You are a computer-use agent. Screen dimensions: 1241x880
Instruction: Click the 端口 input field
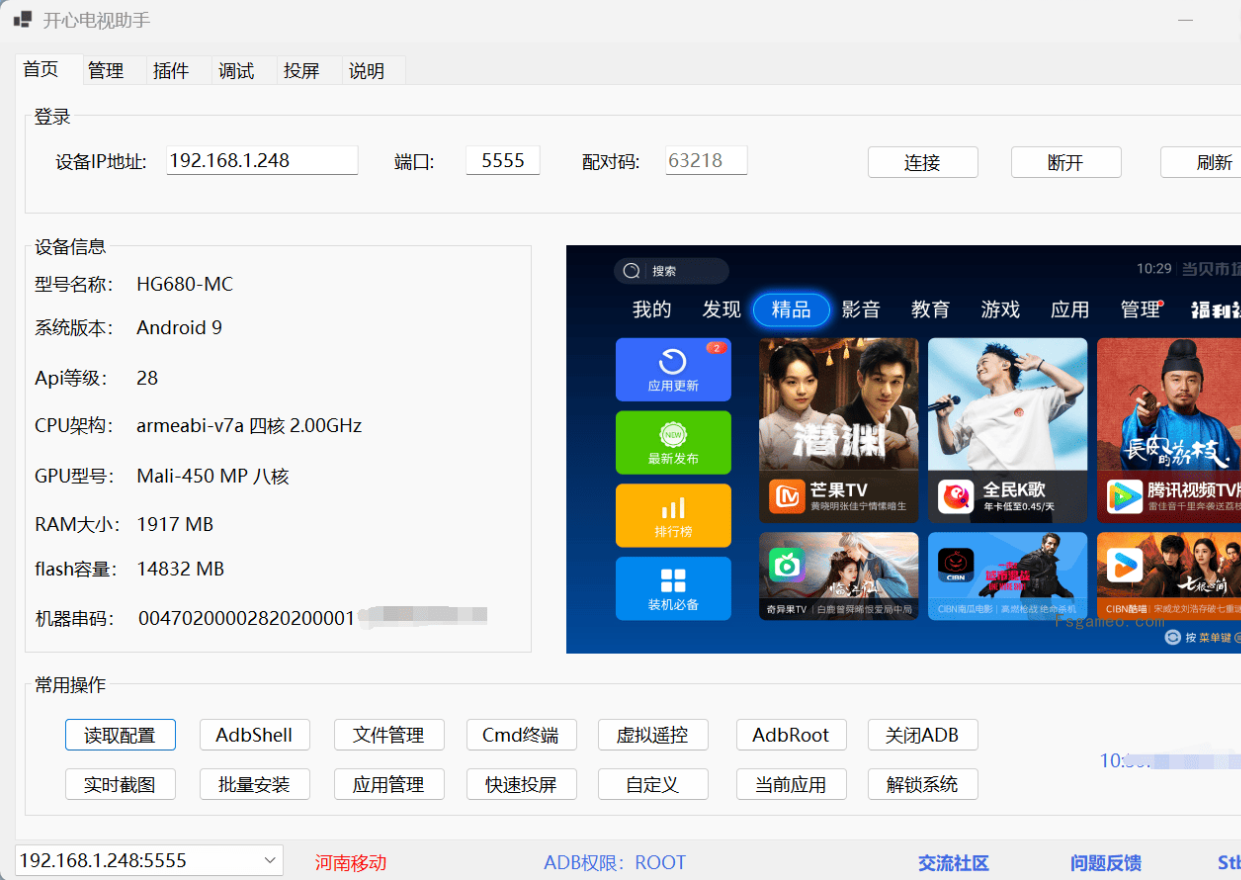coord(503,160)
